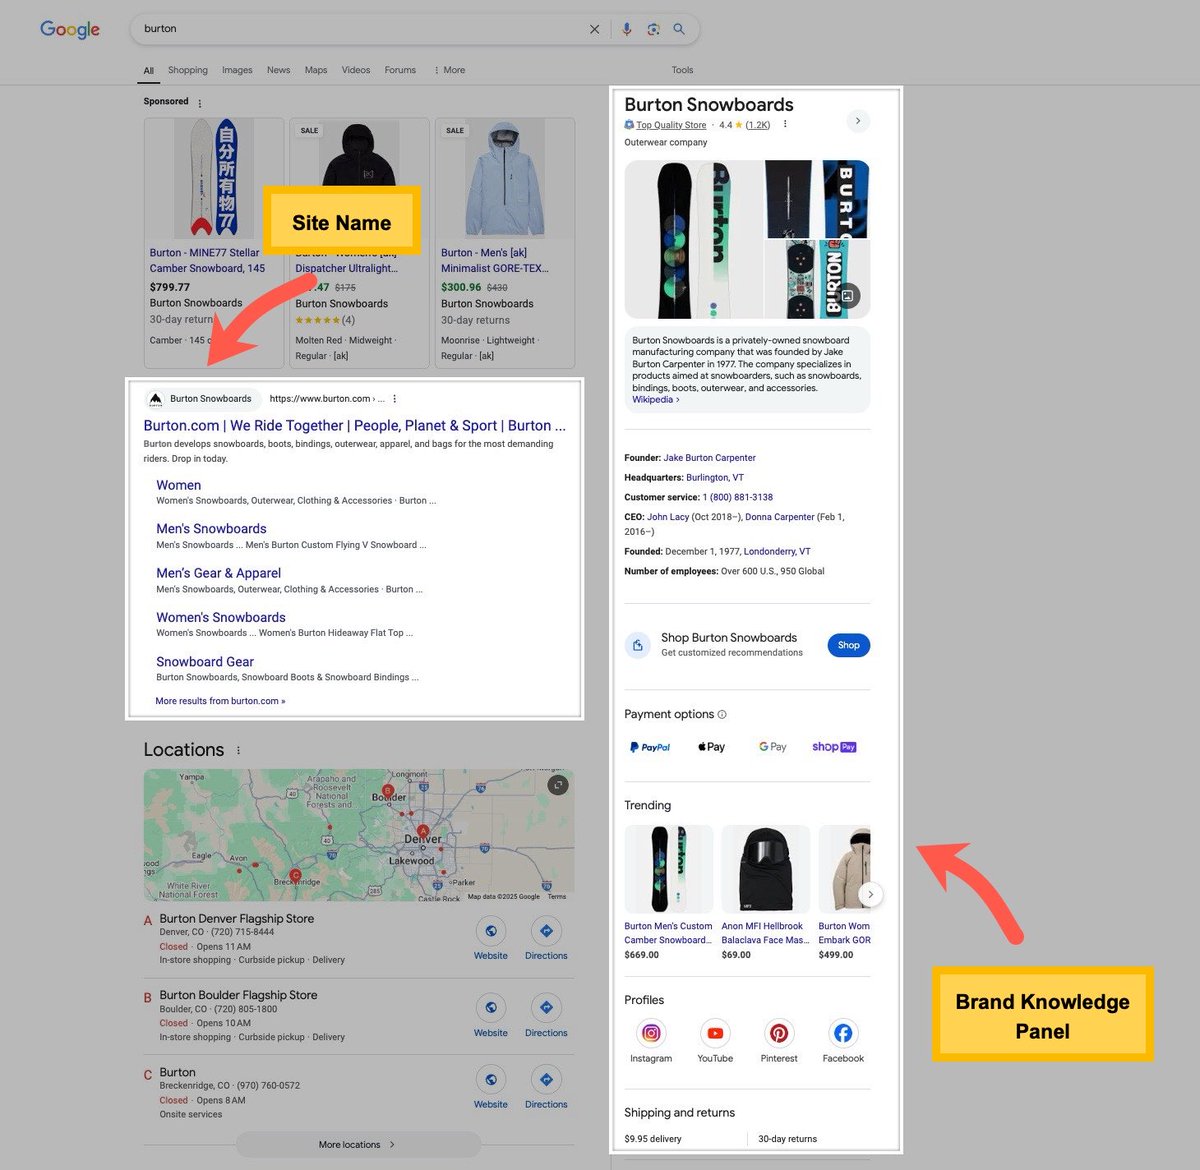This screenshot has width=1200, height=1170.
Task: Click the Jake Burton Carpenter founder link
Action: 710,458
